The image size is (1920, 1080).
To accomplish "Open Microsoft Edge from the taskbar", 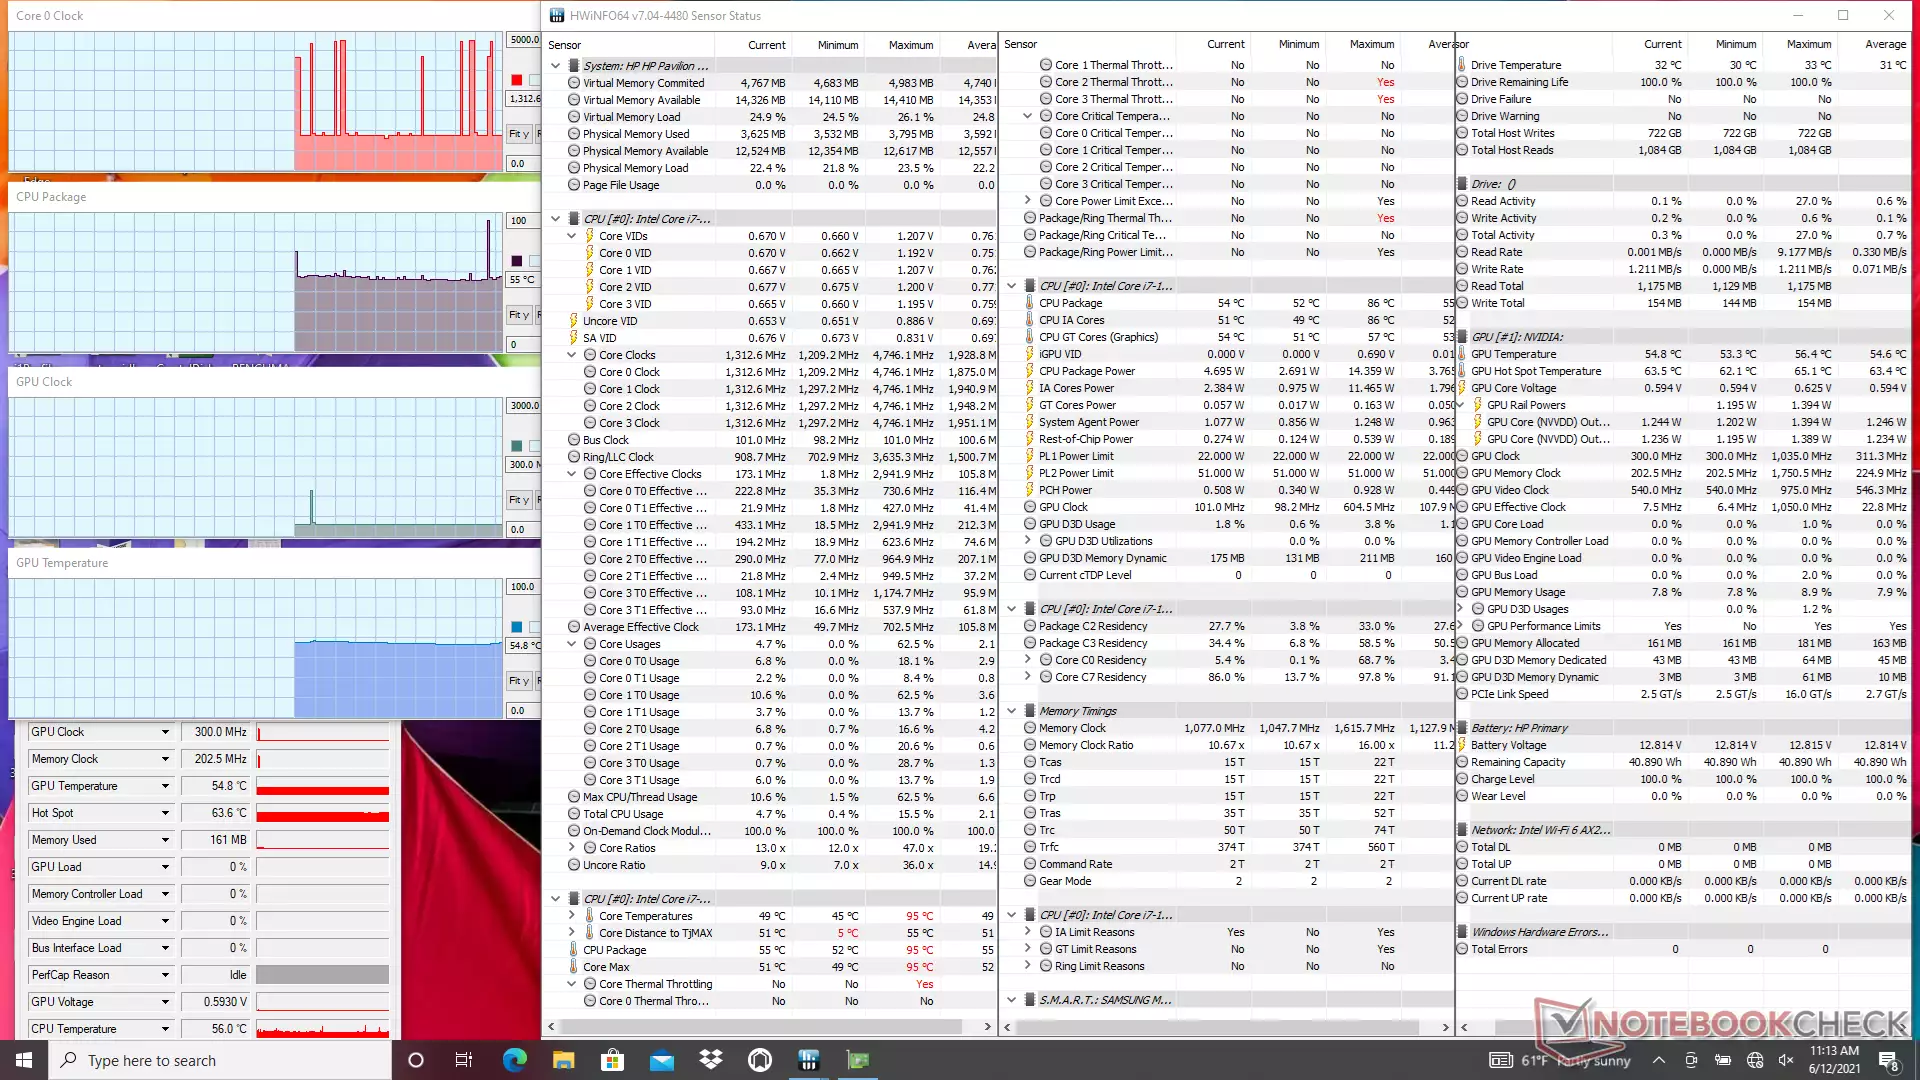I will pos(514,1060).
